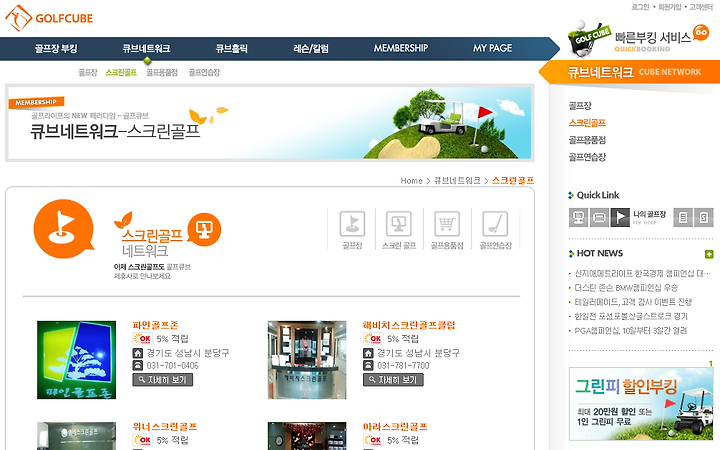The height and width of the screenshot is (450, 720).
Task: Click the Quick Link card icon
Action: [x=599, y=217]
